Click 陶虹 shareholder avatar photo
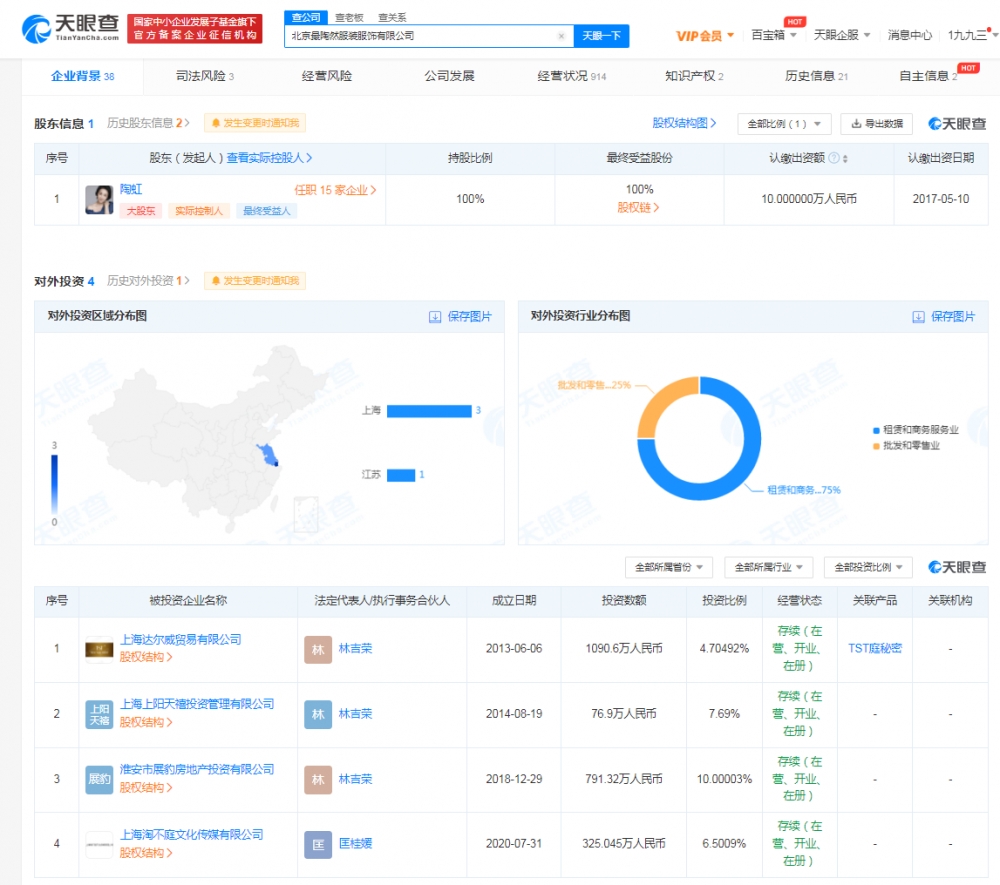This screenshot has height=885, width=1000. 99,199
